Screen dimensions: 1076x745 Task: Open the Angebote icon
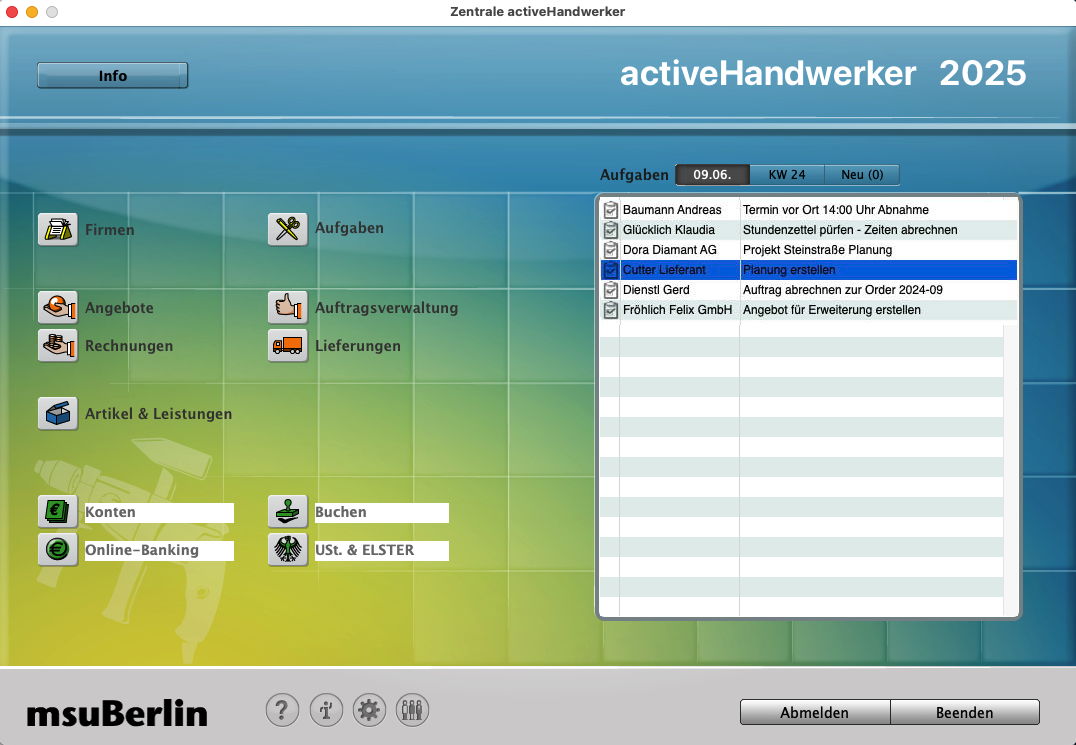58,307
